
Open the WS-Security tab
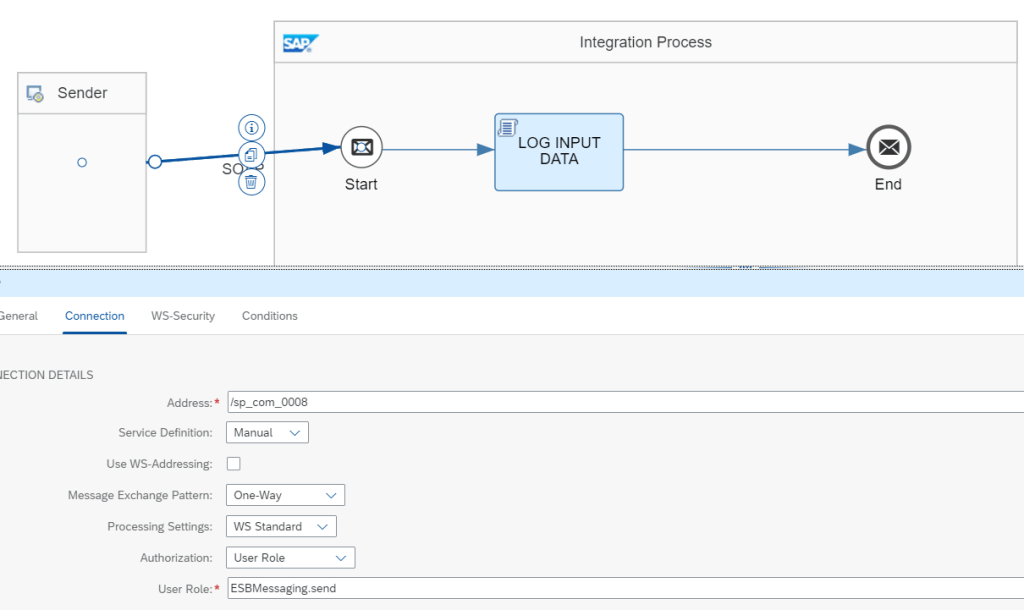(x=183, y=316)
